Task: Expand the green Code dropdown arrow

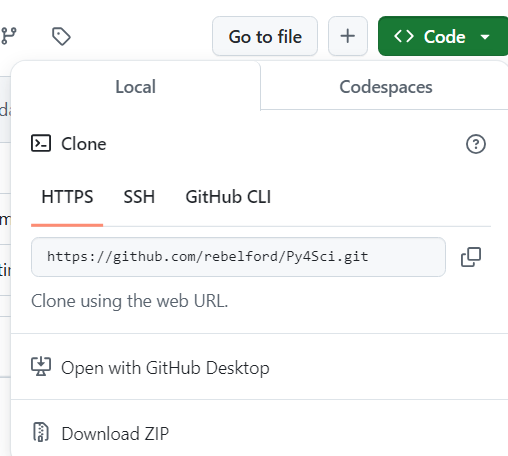Action: click(485, 37)
